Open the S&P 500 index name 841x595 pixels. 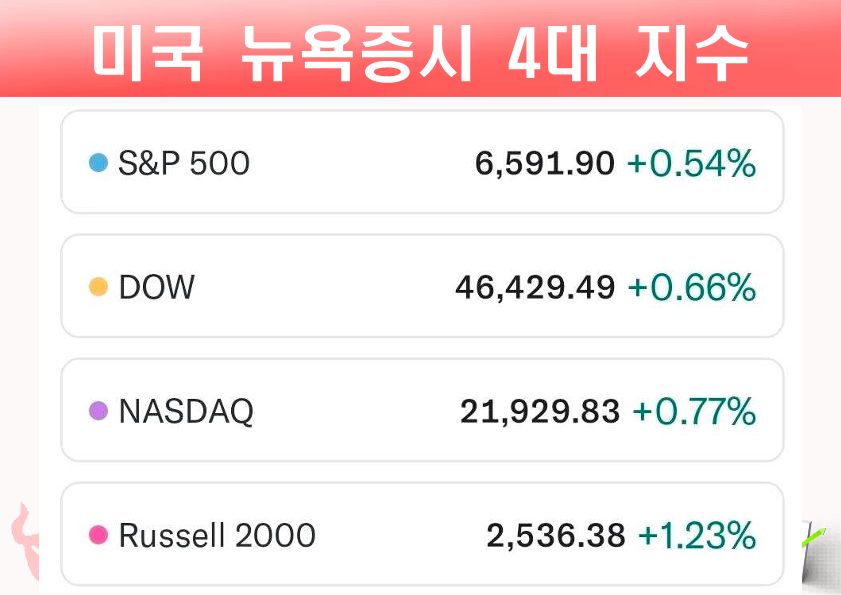[183, 163]
